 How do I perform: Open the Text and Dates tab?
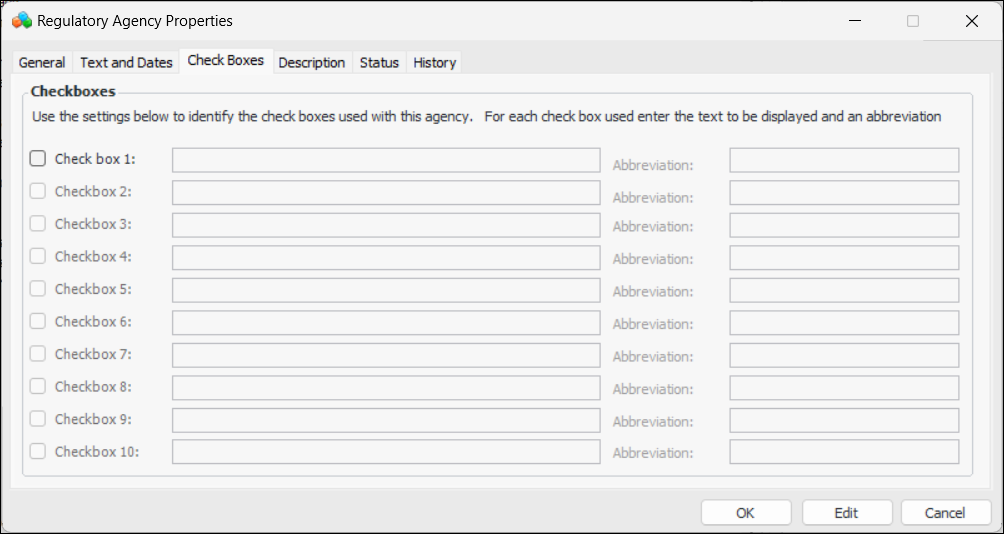coord(126,62)
